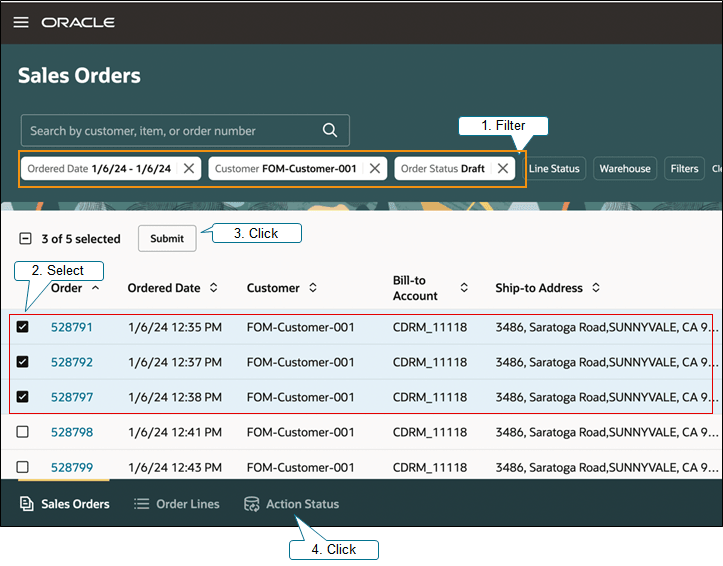Viewport: 723px width, 566px height.
Task: Sort by the Order column arrow
Action: point(95,288)
